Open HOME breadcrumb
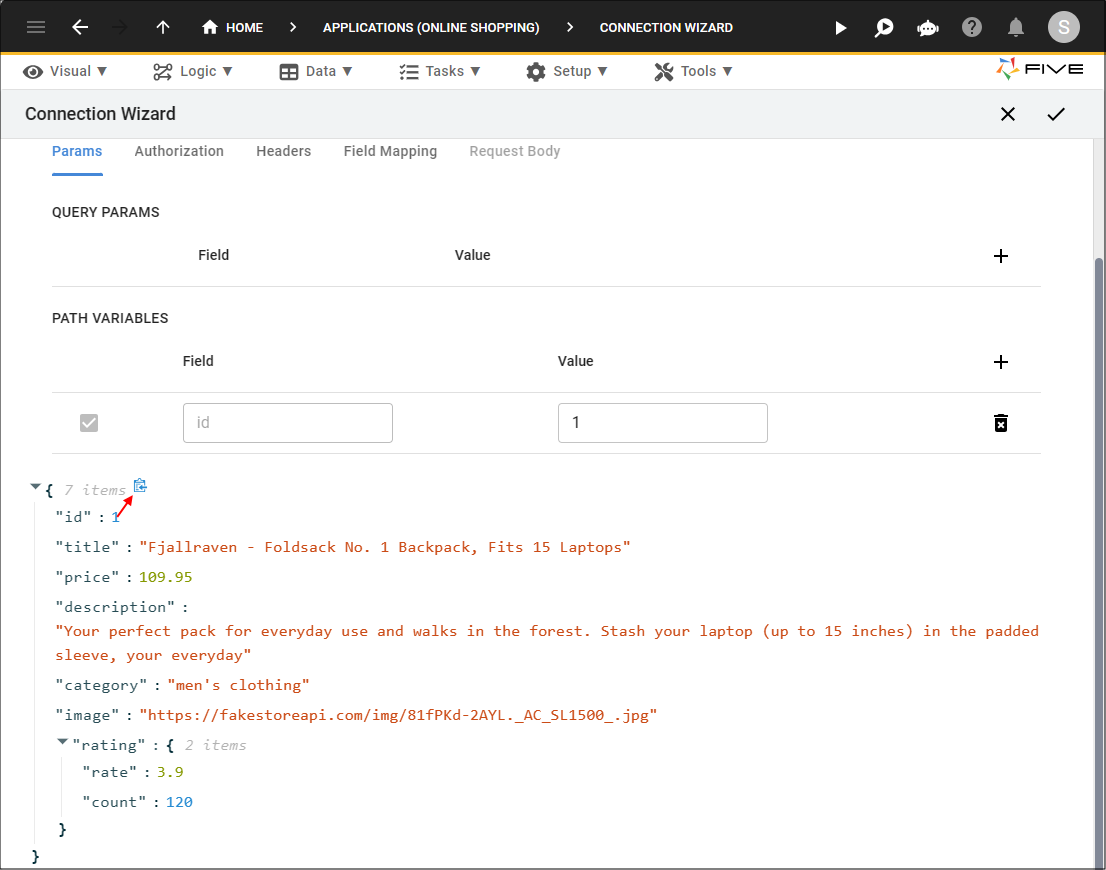This screenshot has height=870, width=1106. tap(232, 28)
